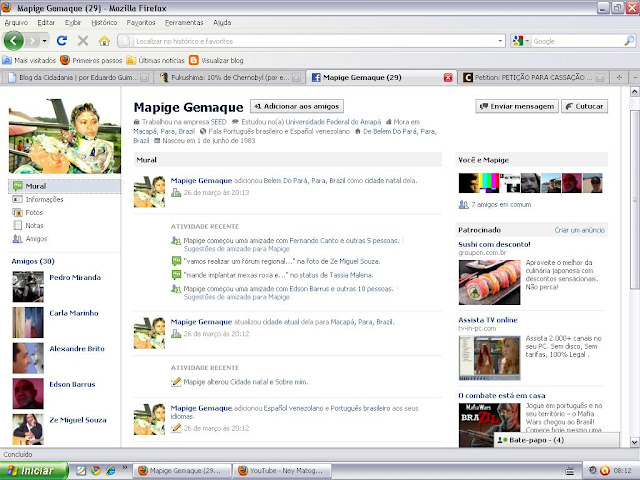Open the Exibir menu
The height and width of the screenshot is (480, 640).
click(73, 22)
